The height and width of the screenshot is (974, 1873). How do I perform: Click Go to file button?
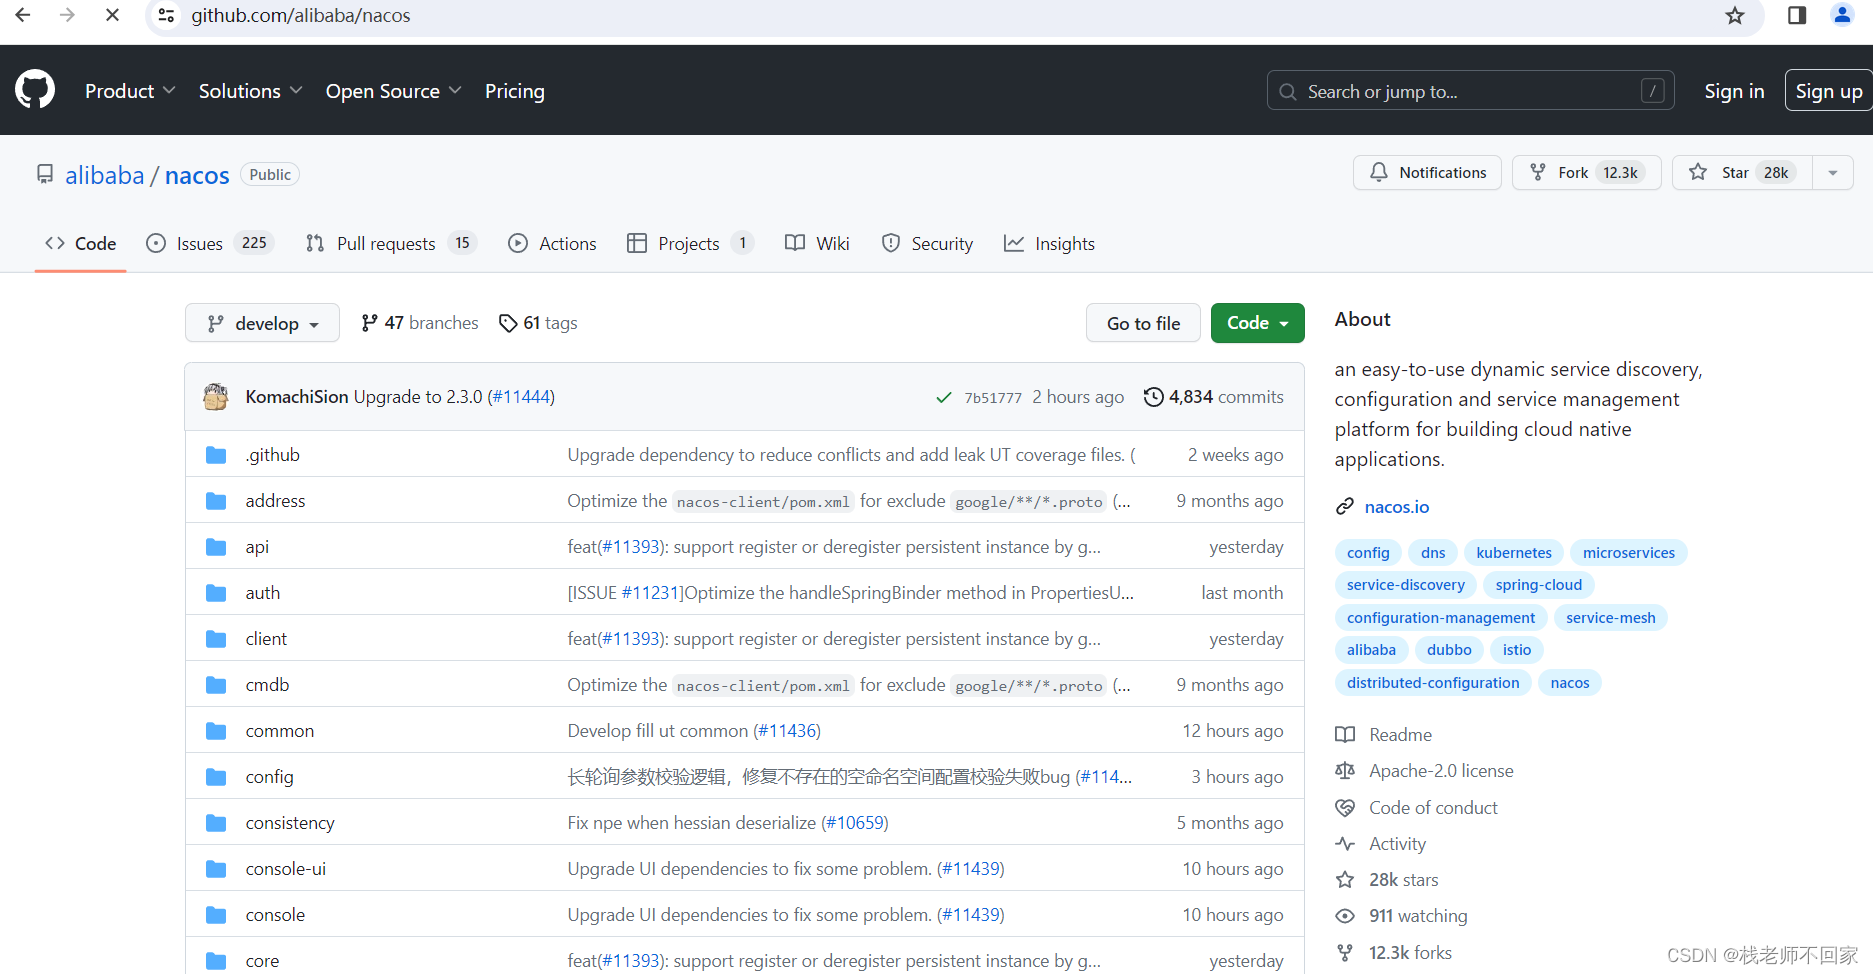(1143, 323)
